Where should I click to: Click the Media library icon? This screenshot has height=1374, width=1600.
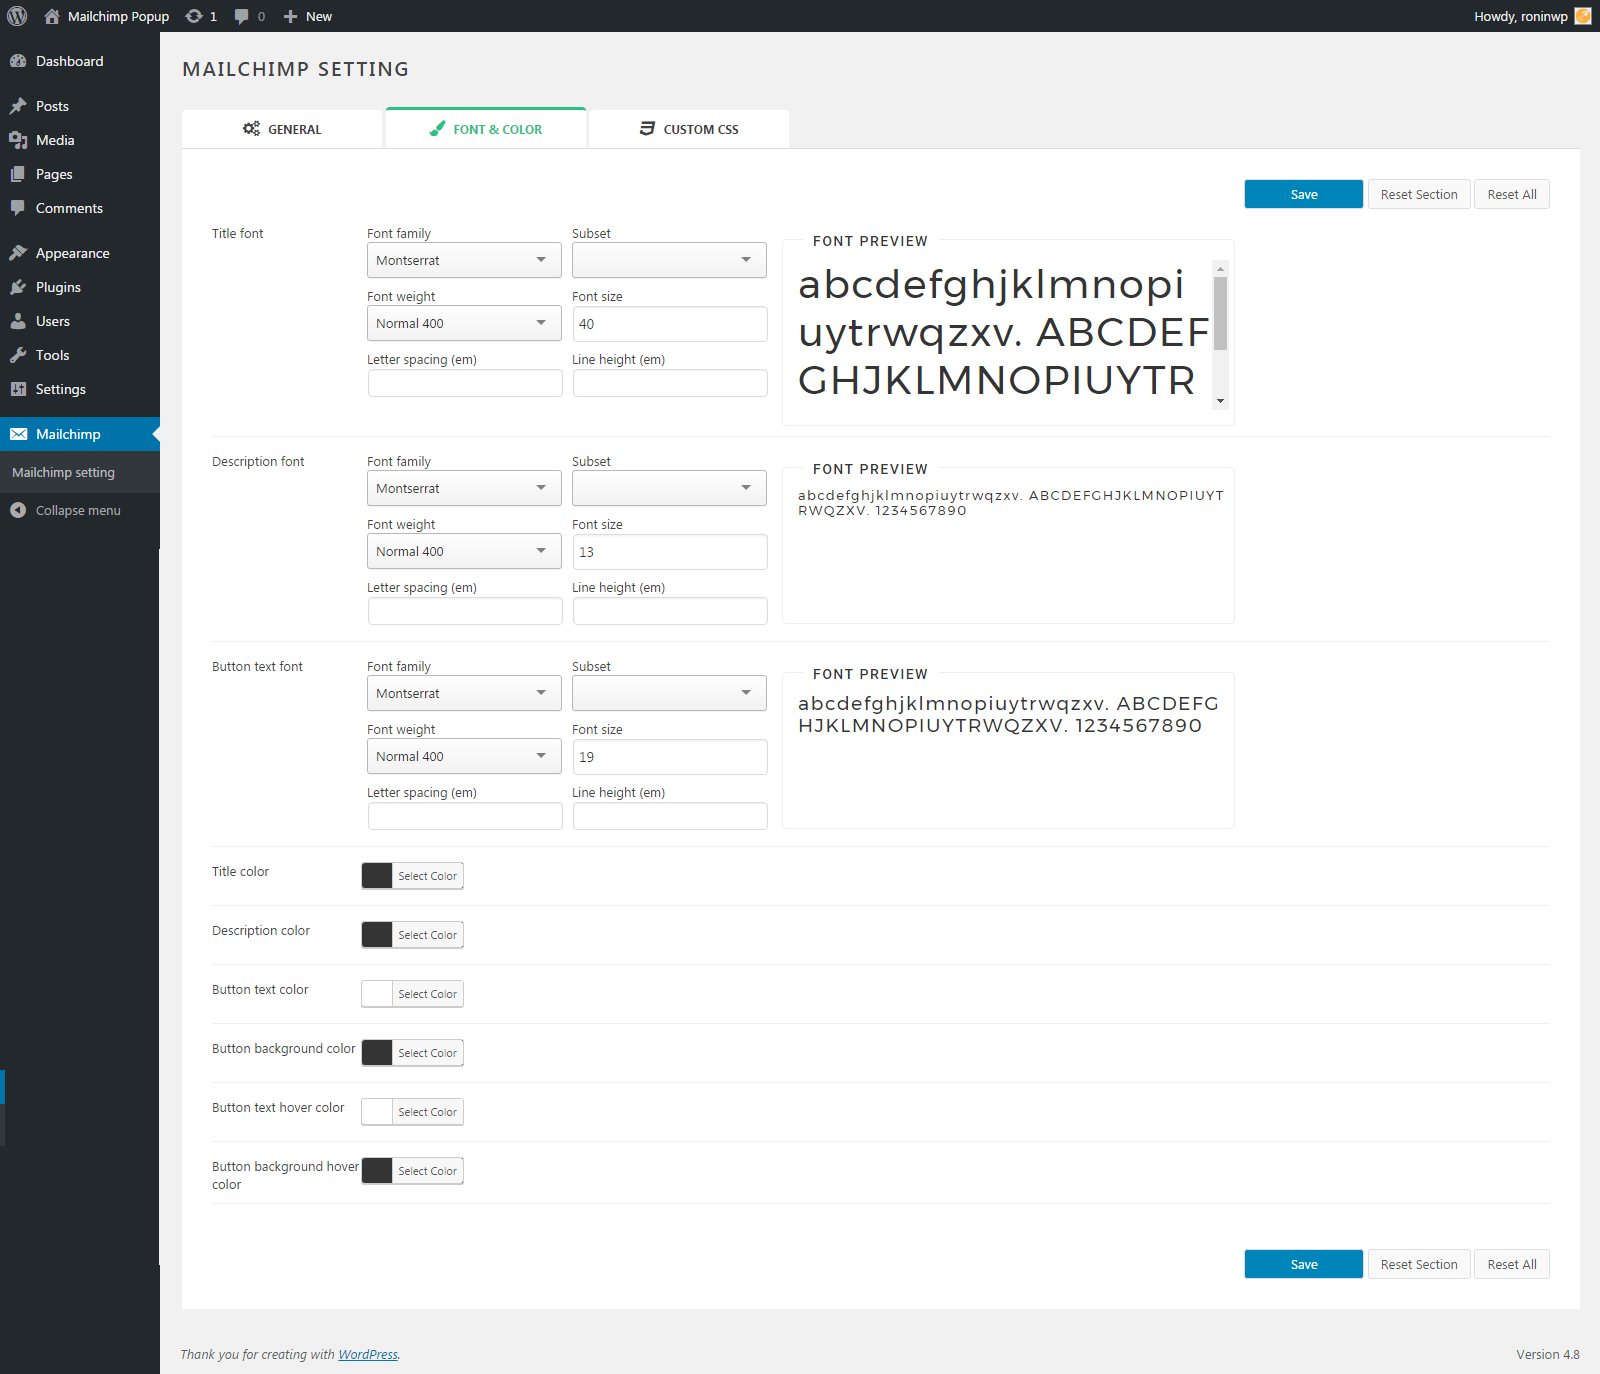pos(18,140)
